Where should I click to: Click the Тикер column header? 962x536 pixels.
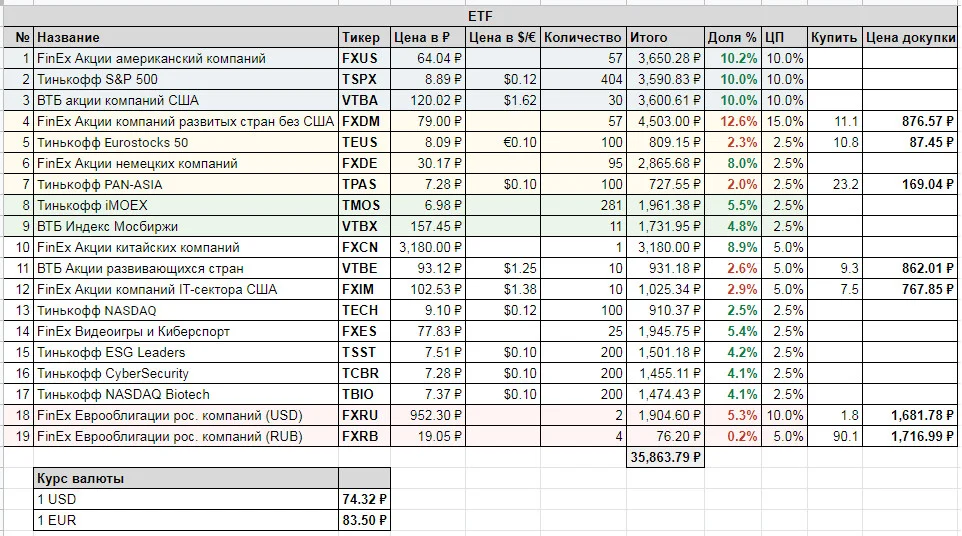pyautogui.click(x=364, y=37)
